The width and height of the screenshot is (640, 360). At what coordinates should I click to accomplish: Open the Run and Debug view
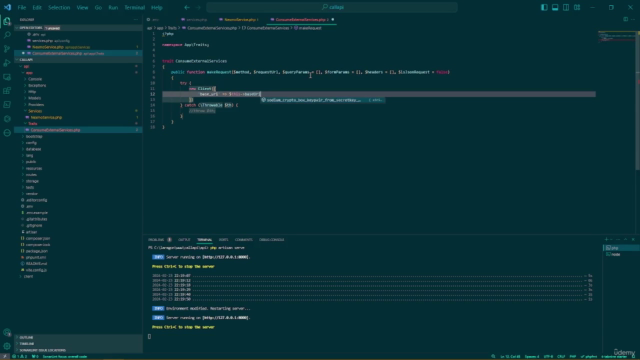[7, 63]
